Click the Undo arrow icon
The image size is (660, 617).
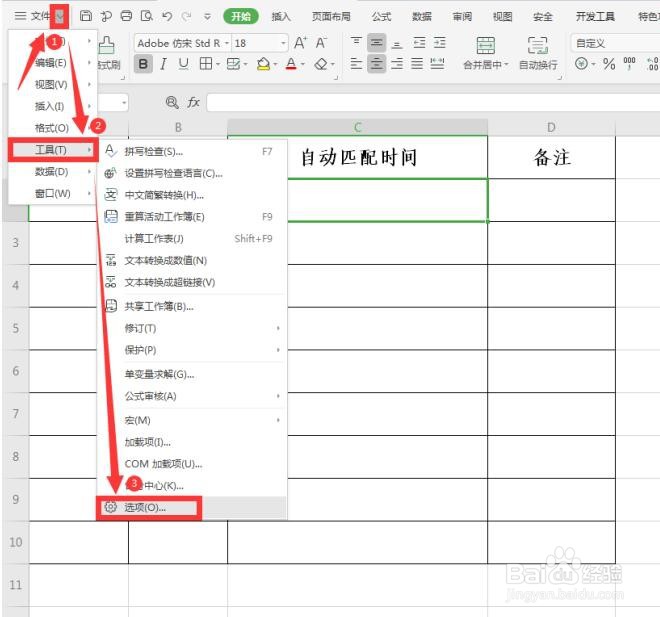point(167,16)
